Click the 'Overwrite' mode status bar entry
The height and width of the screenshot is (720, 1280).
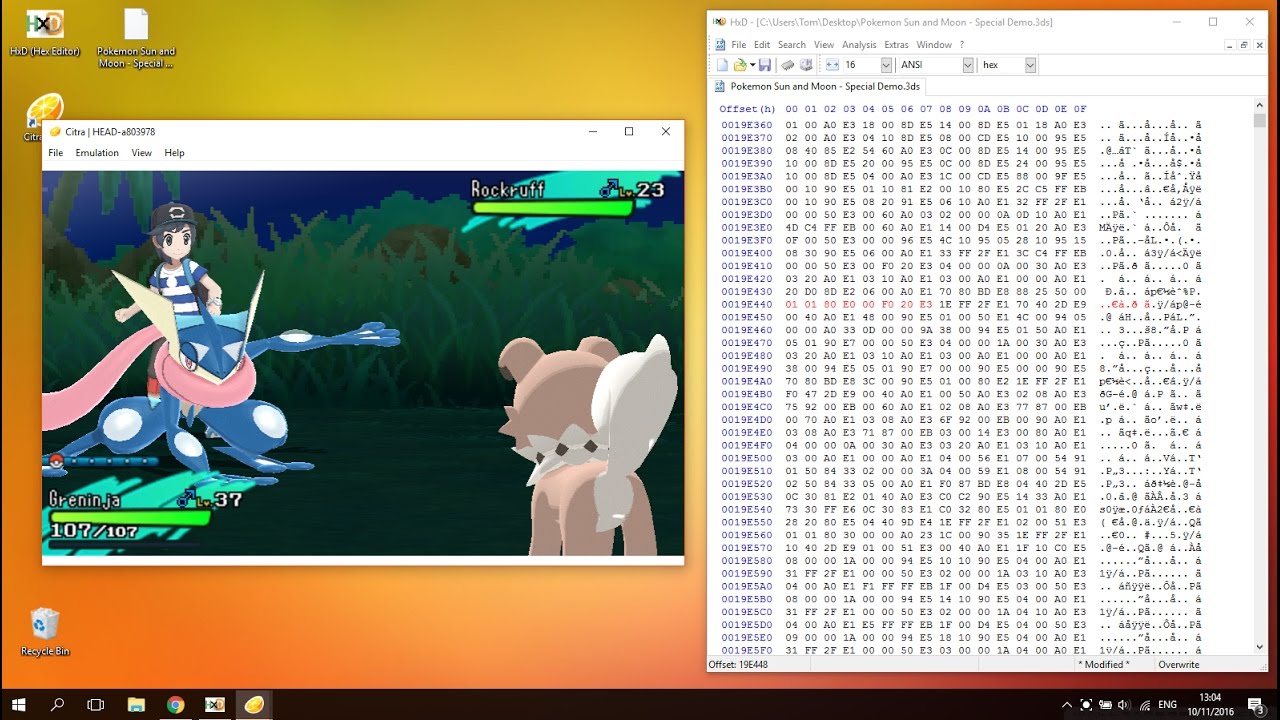1178,665
